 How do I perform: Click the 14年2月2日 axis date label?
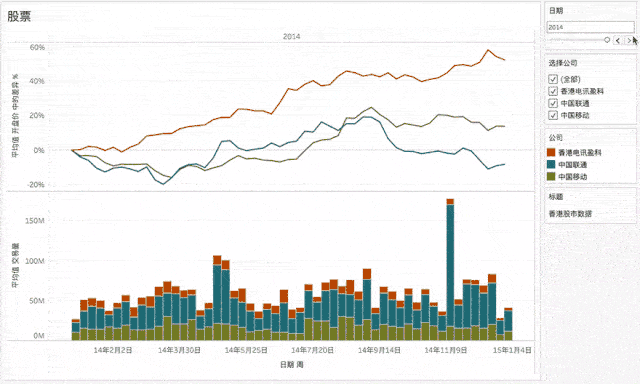tap(113, 350)
